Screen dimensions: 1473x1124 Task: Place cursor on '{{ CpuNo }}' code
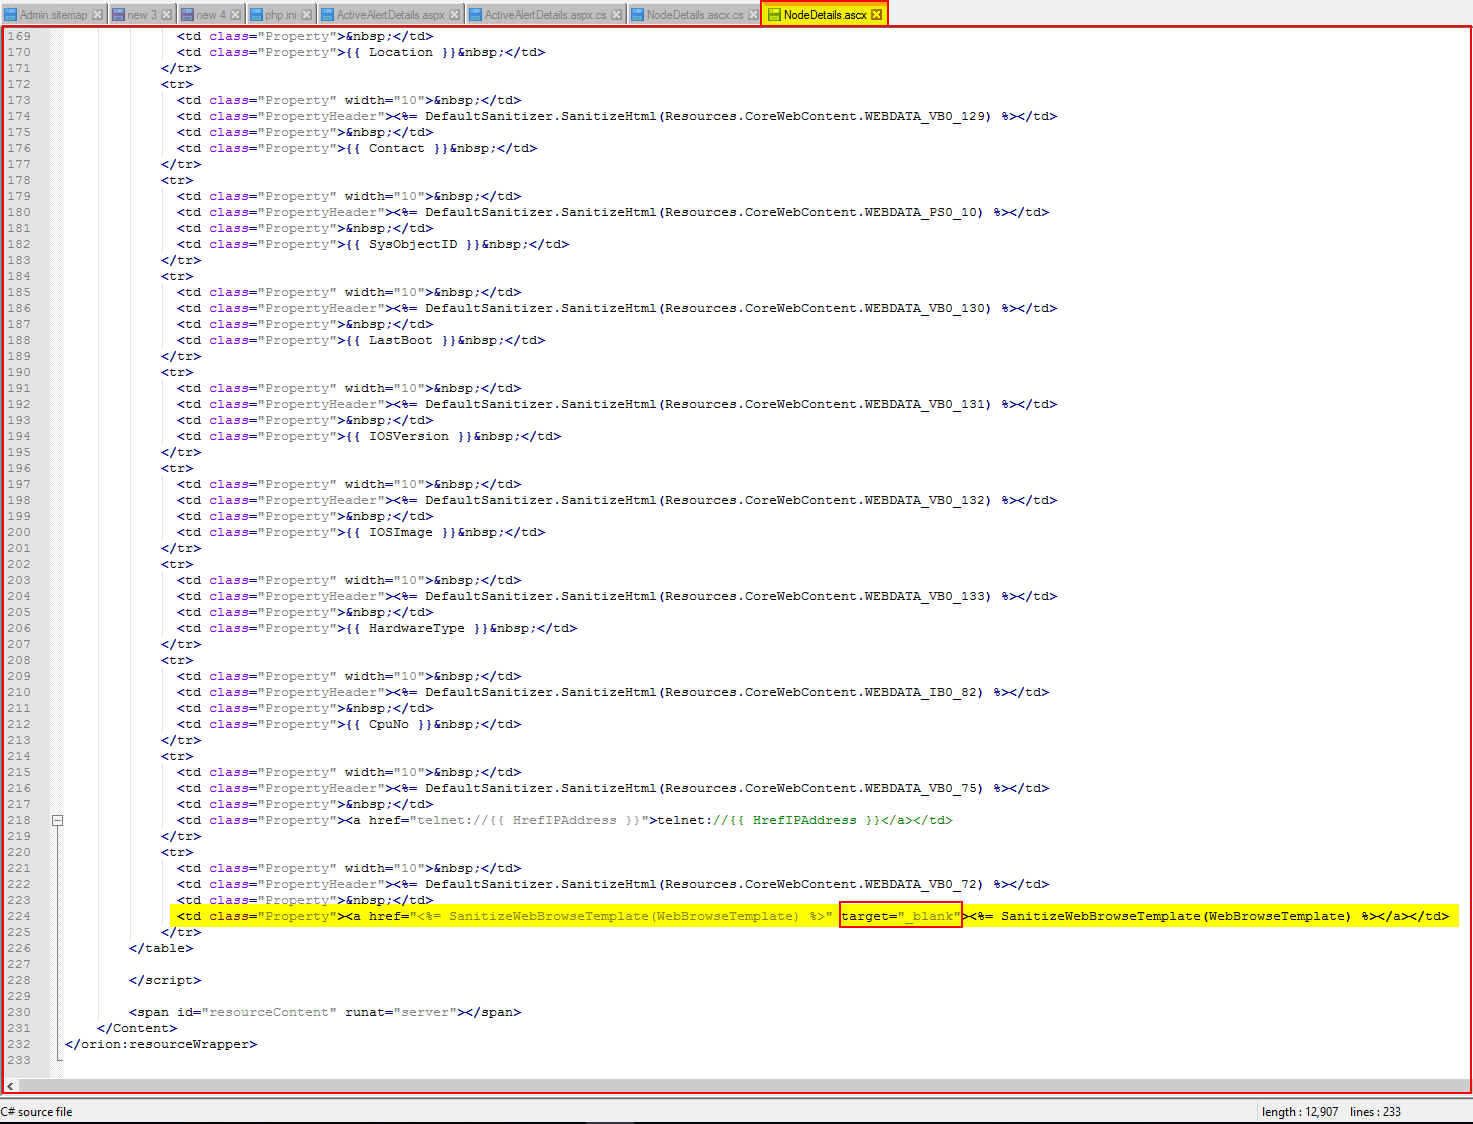389,724
